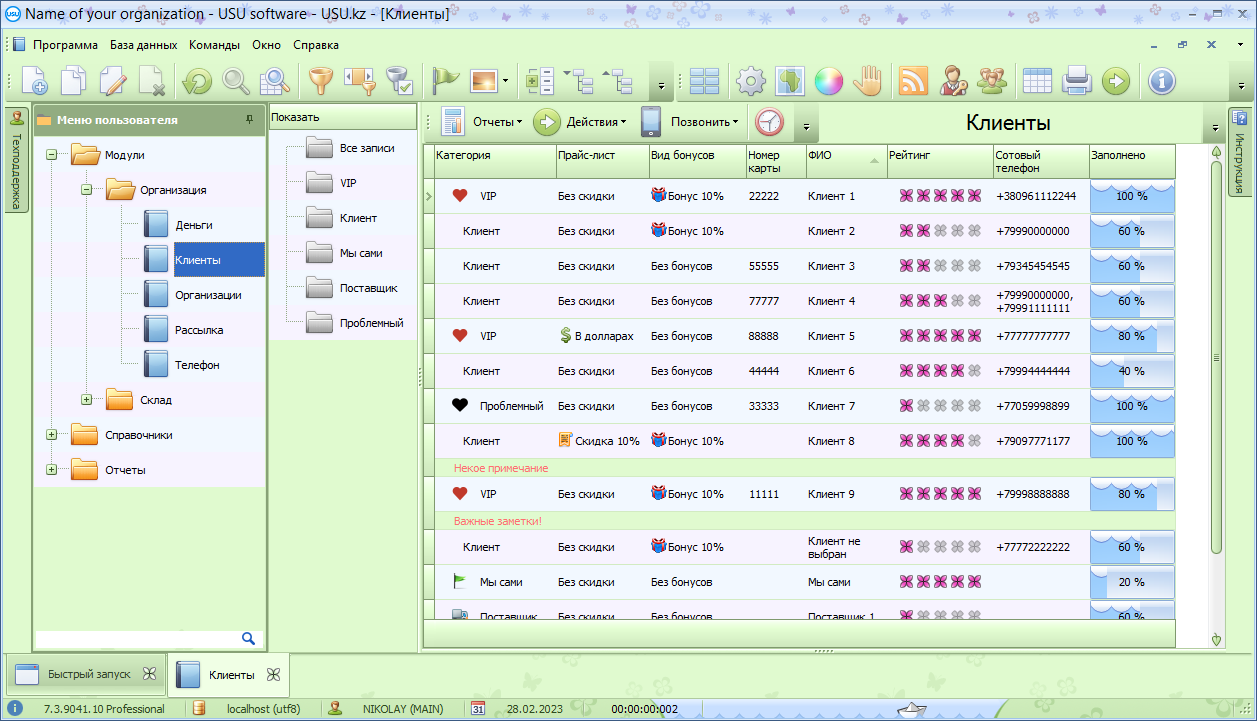
Task: Open the filter funnel tool
Action: pyautogui.click(x=320, y=81)
